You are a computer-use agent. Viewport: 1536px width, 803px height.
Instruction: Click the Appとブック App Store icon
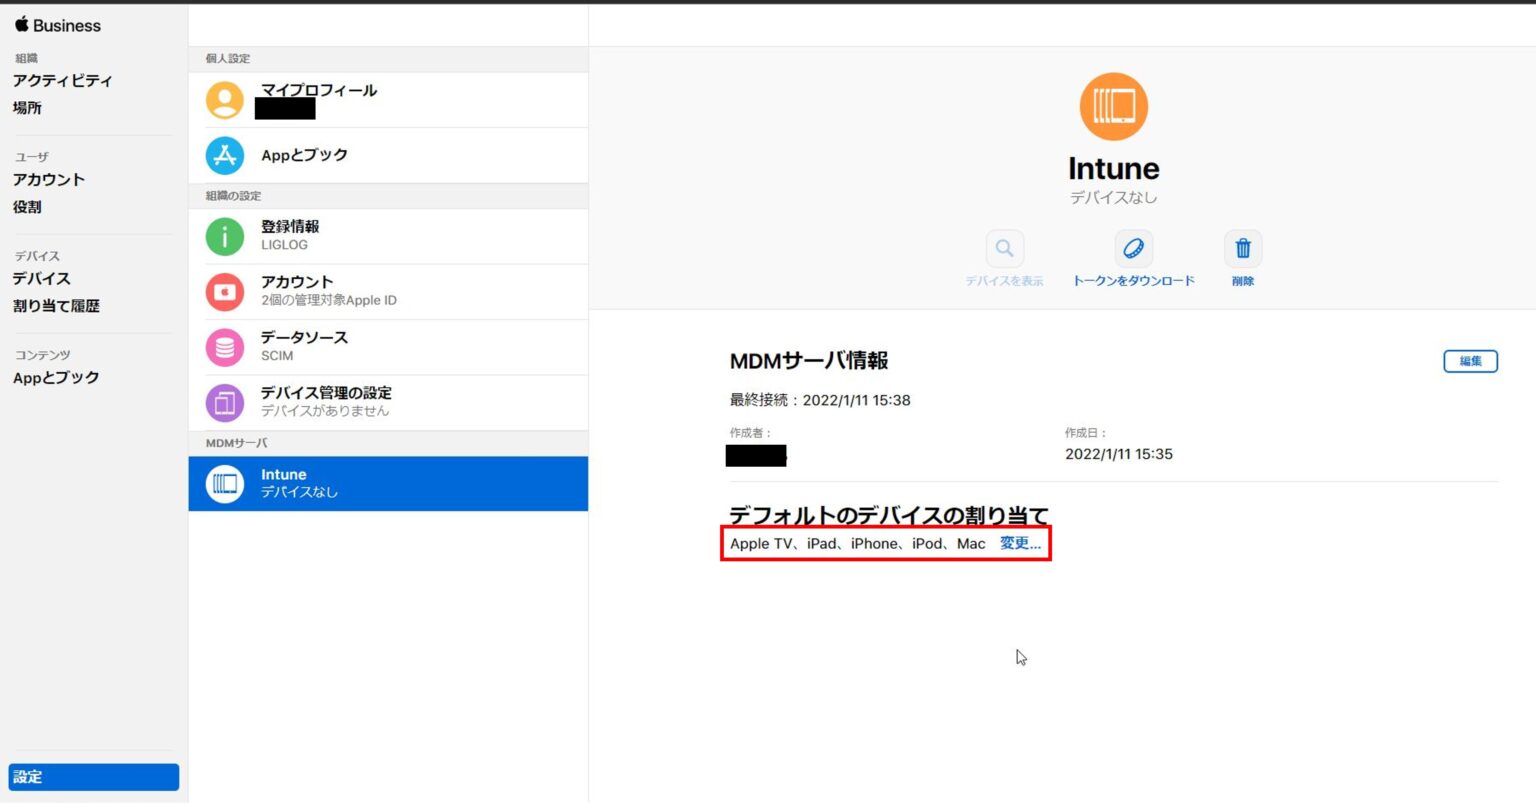224,155
